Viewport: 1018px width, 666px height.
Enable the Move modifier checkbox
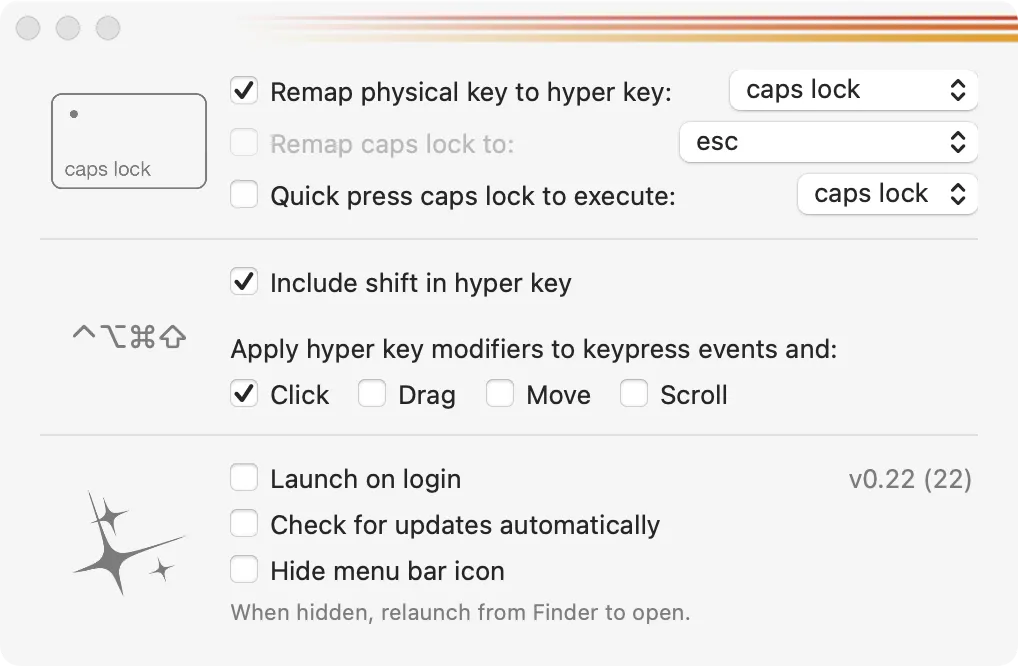click(500, 394)
